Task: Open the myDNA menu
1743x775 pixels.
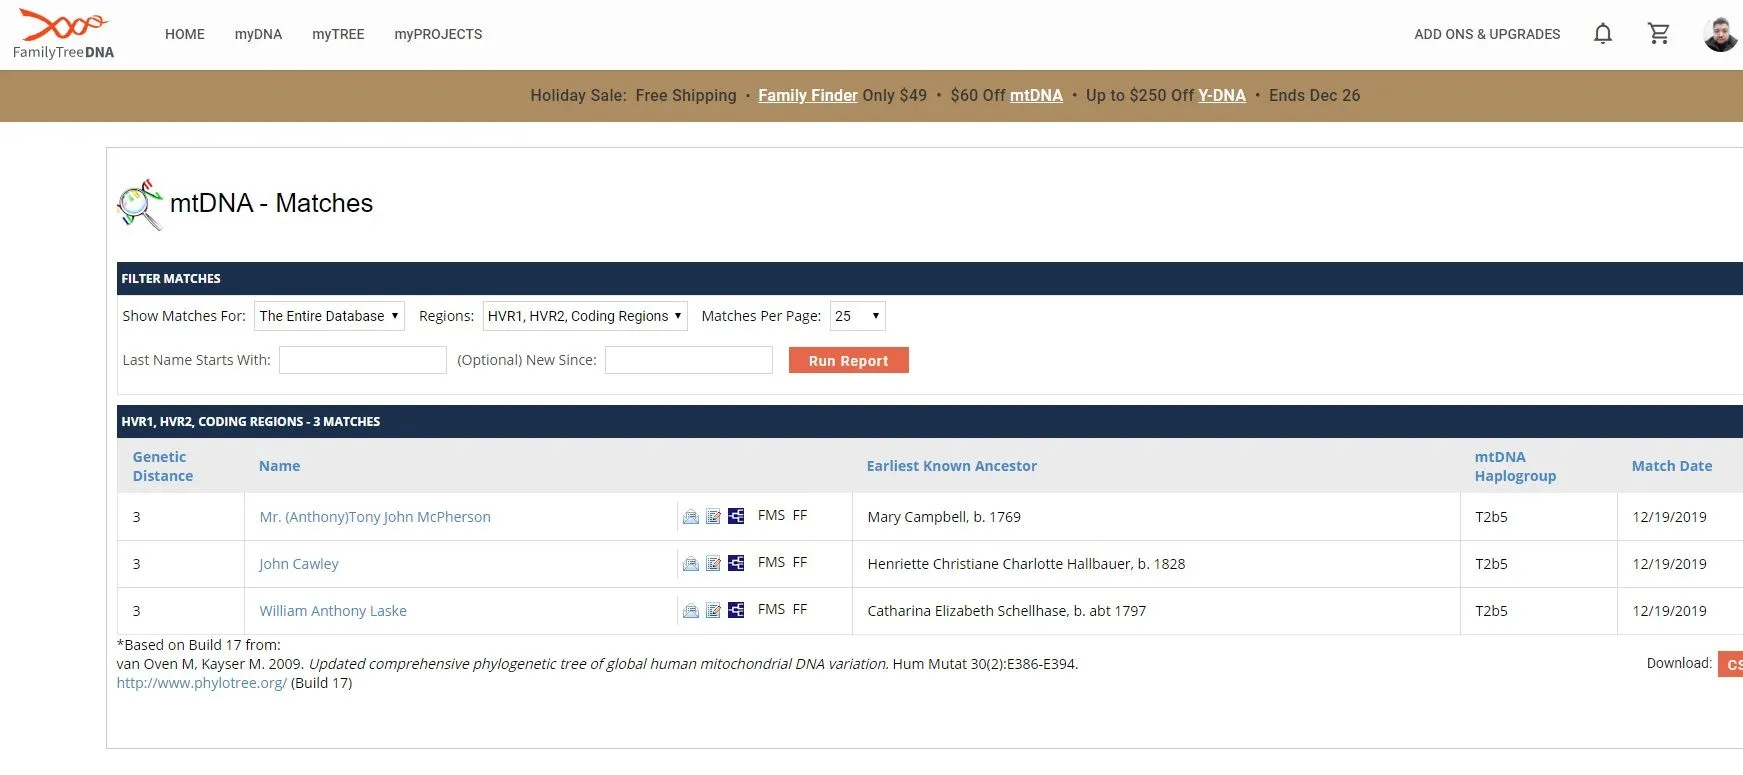Action: point(258,34)
